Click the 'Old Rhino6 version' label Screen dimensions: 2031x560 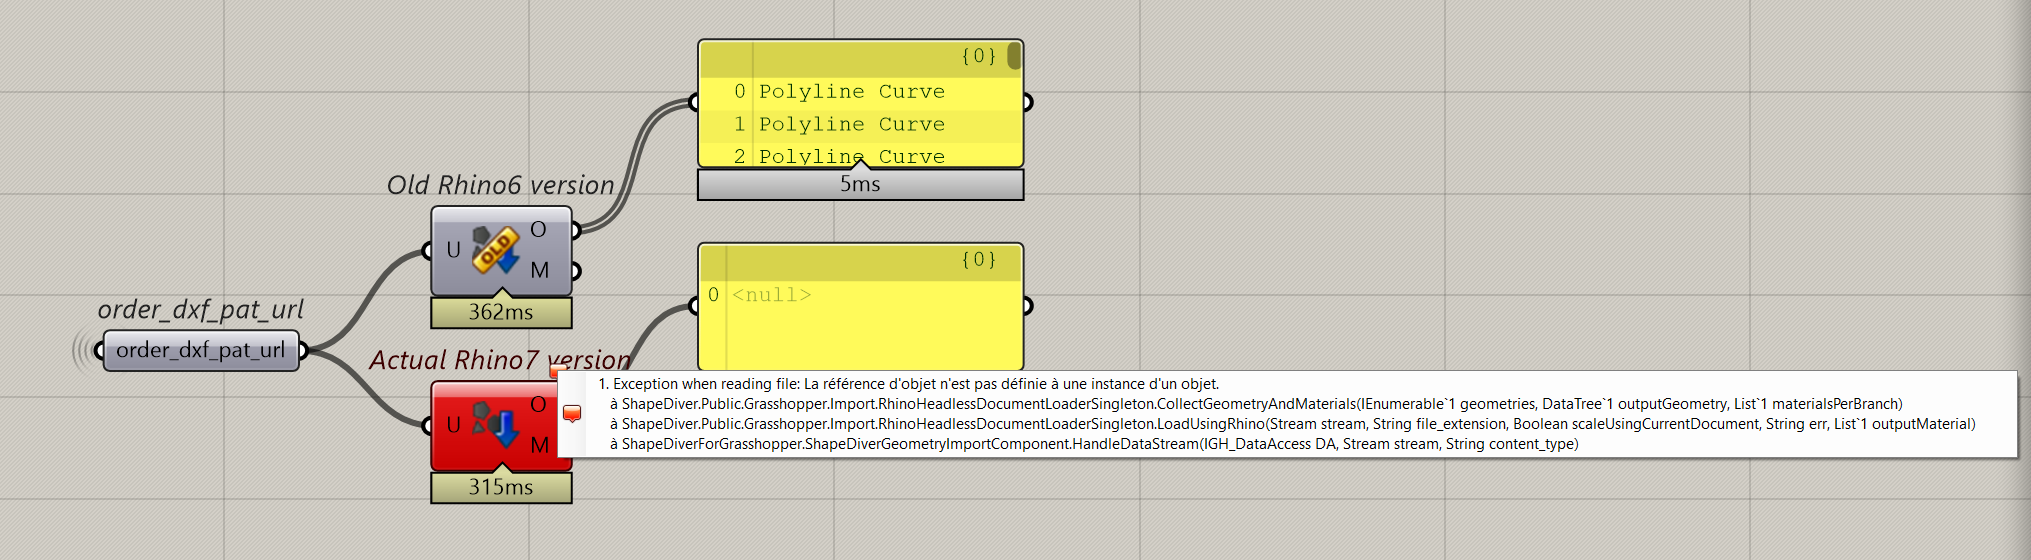(500, 185)
